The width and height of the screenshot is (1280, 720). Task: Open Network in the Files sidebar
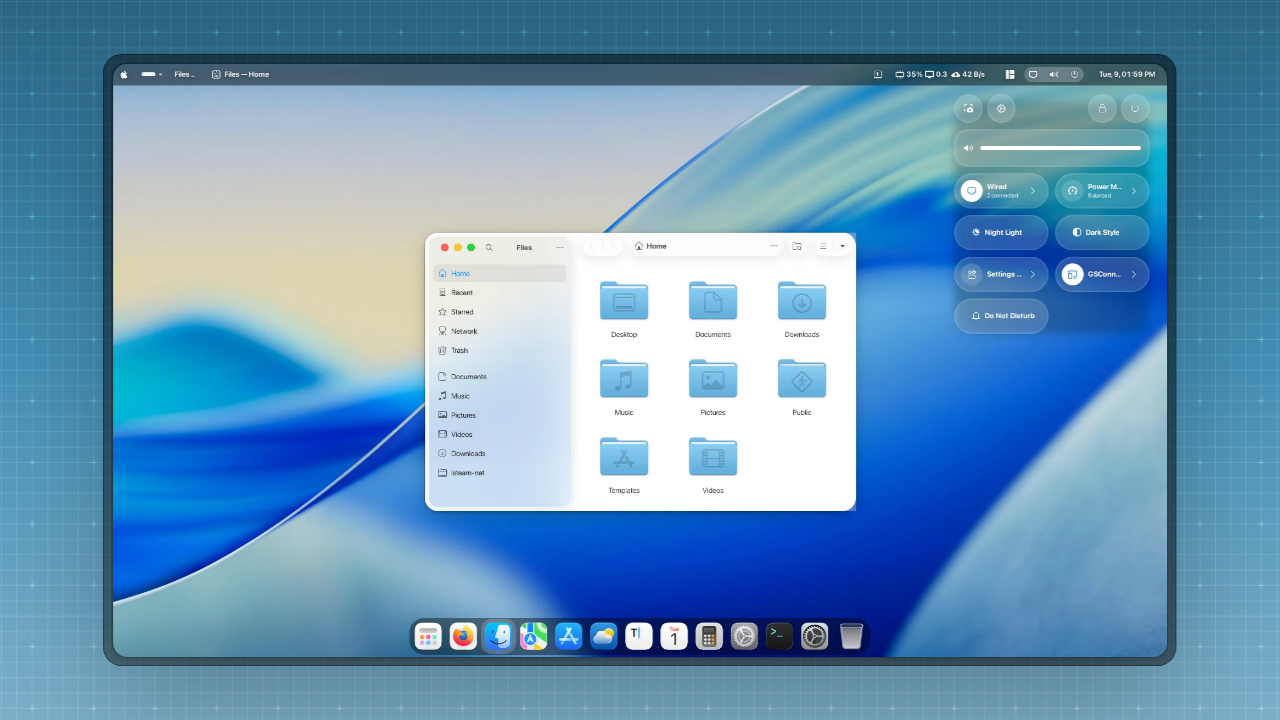499,331
